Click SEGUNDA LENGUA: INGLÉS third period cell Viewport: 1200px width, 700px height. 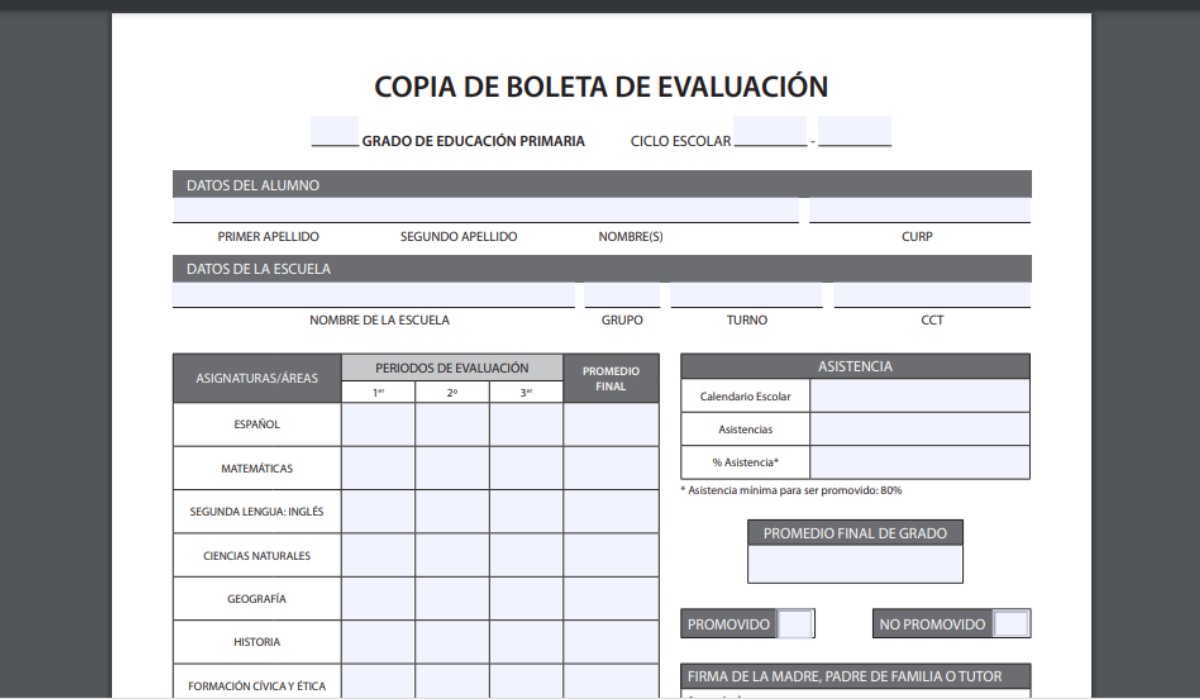(525, 511)
